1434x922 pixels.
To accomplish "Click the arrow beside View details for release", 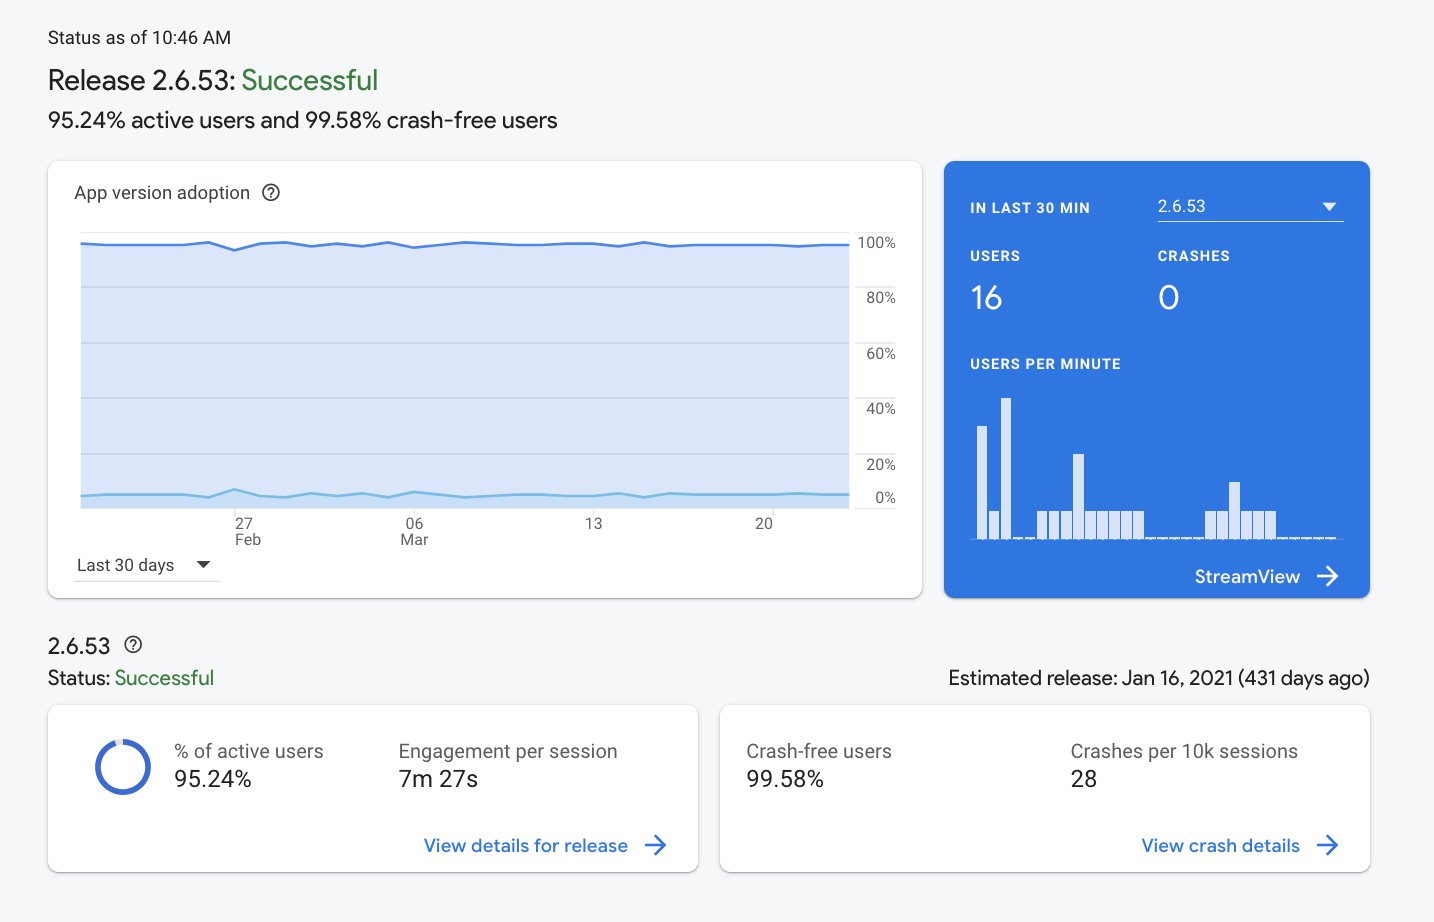I will 657,845.
